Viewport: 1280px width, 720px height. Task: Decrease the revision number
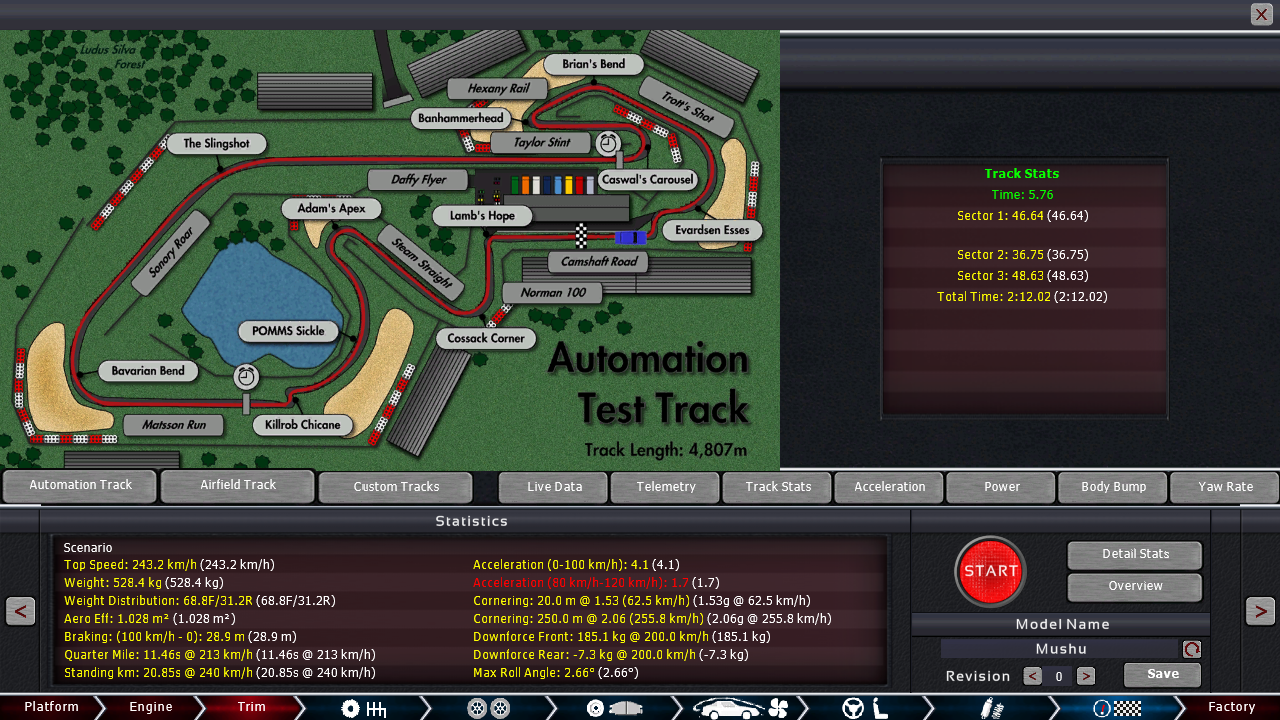click(x=1033, y=676)
